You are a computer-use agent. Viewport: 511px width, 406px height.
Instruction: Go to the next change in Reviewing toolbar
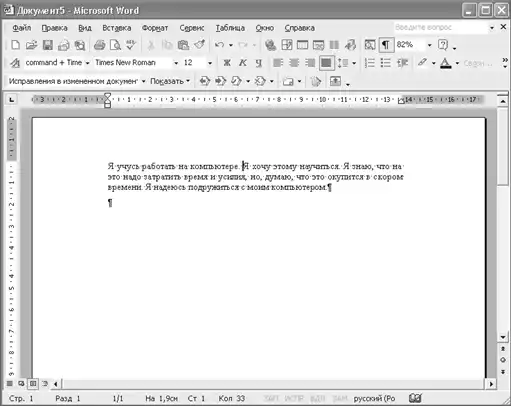220,81
